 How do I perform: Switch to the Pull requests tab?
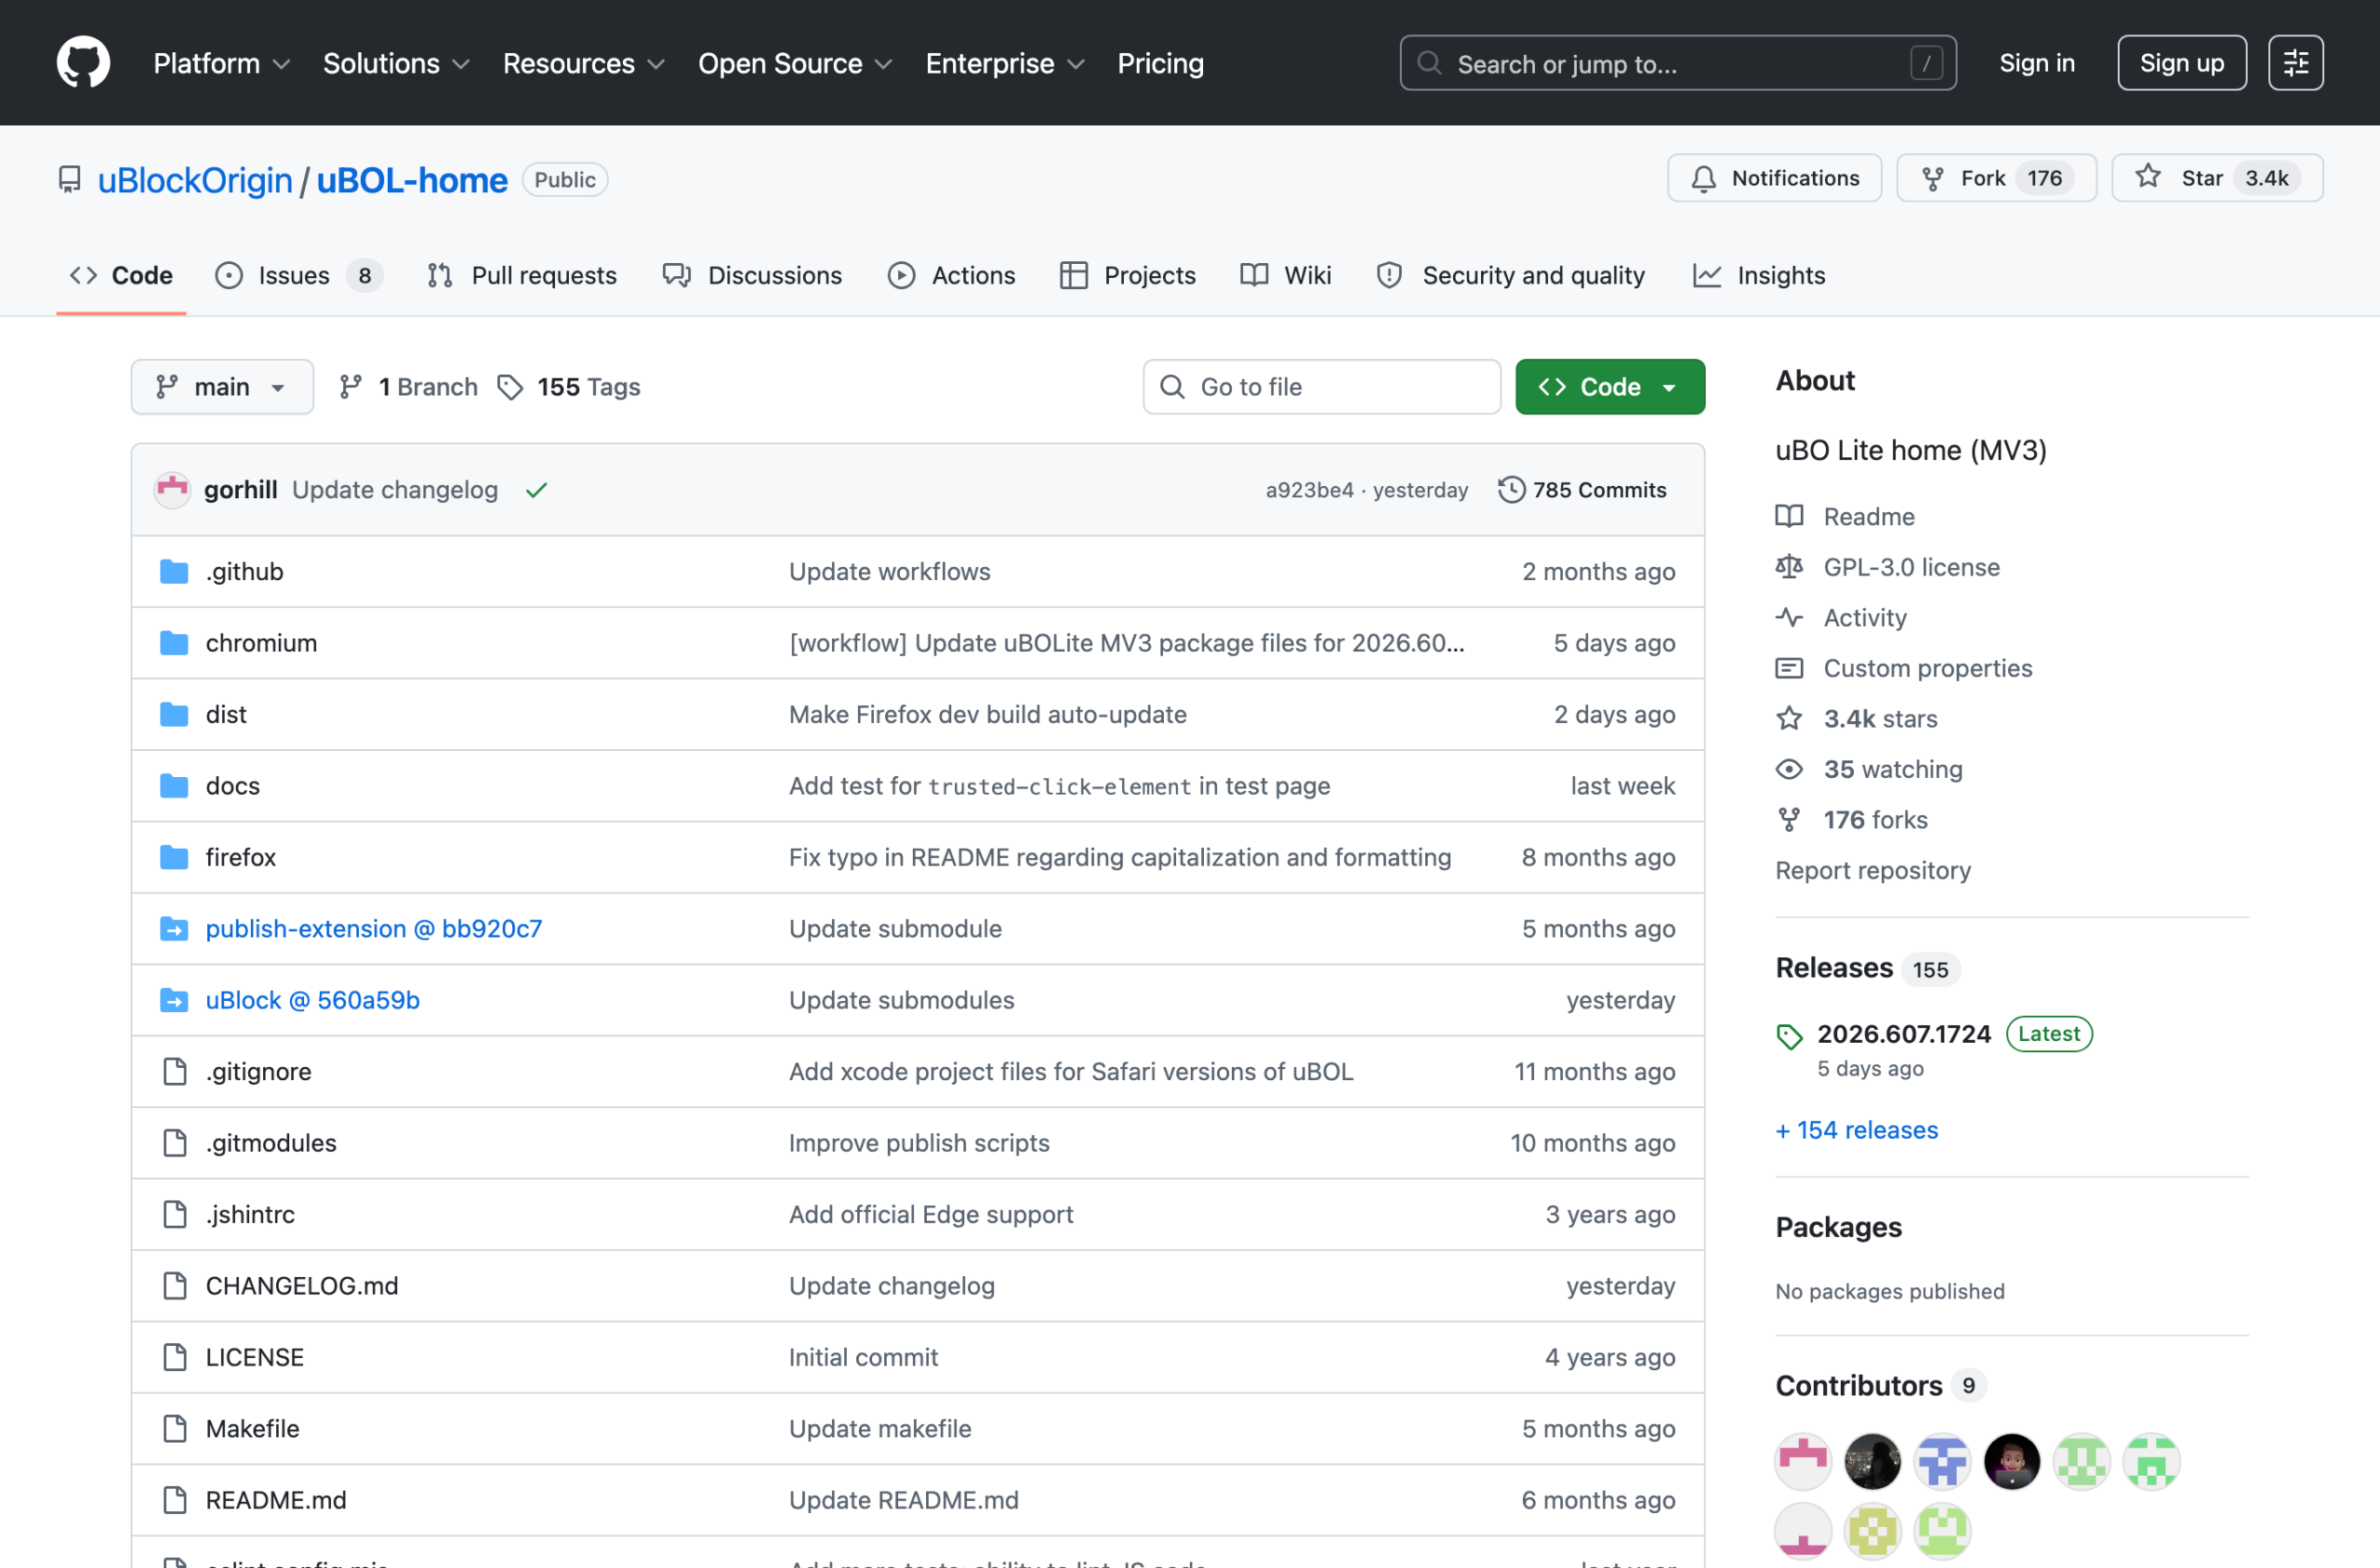click(x=521, y=275)
